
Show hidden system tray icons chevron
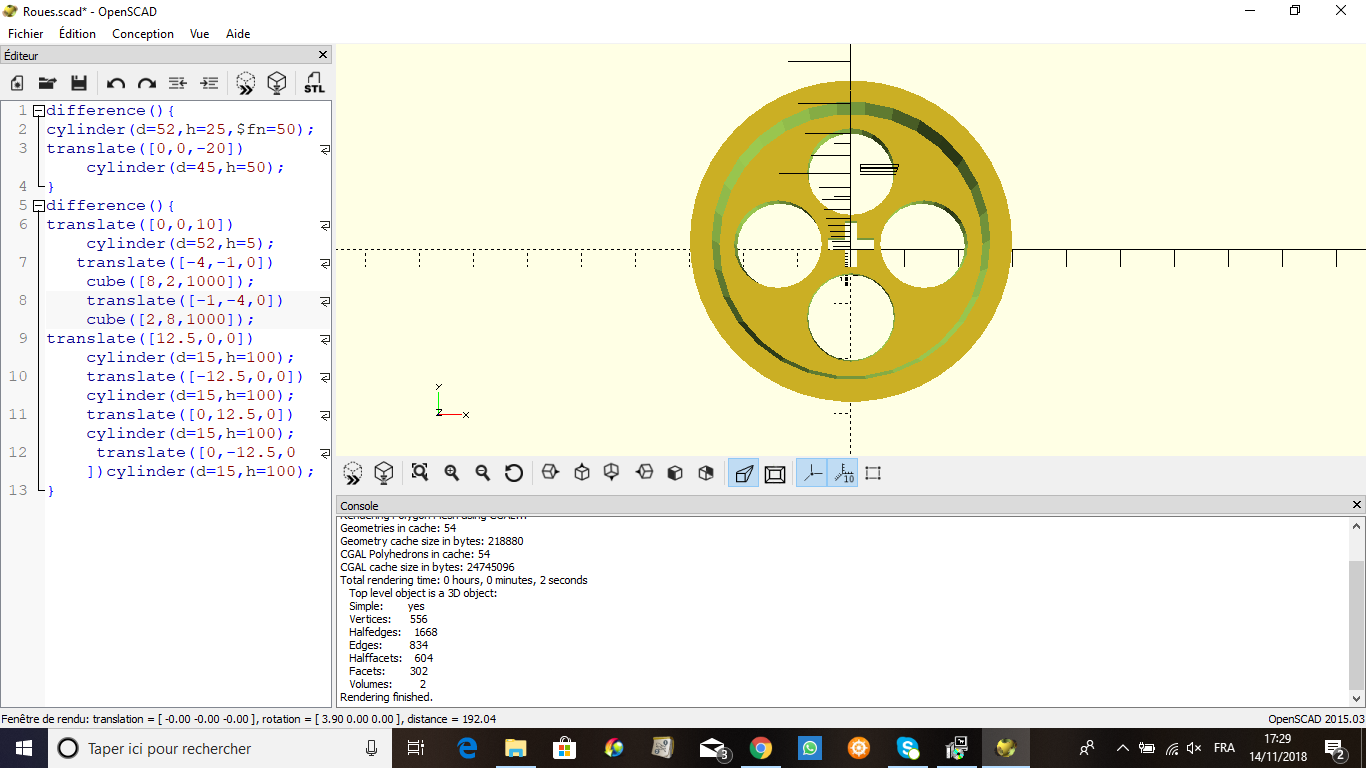(1122, 748)
